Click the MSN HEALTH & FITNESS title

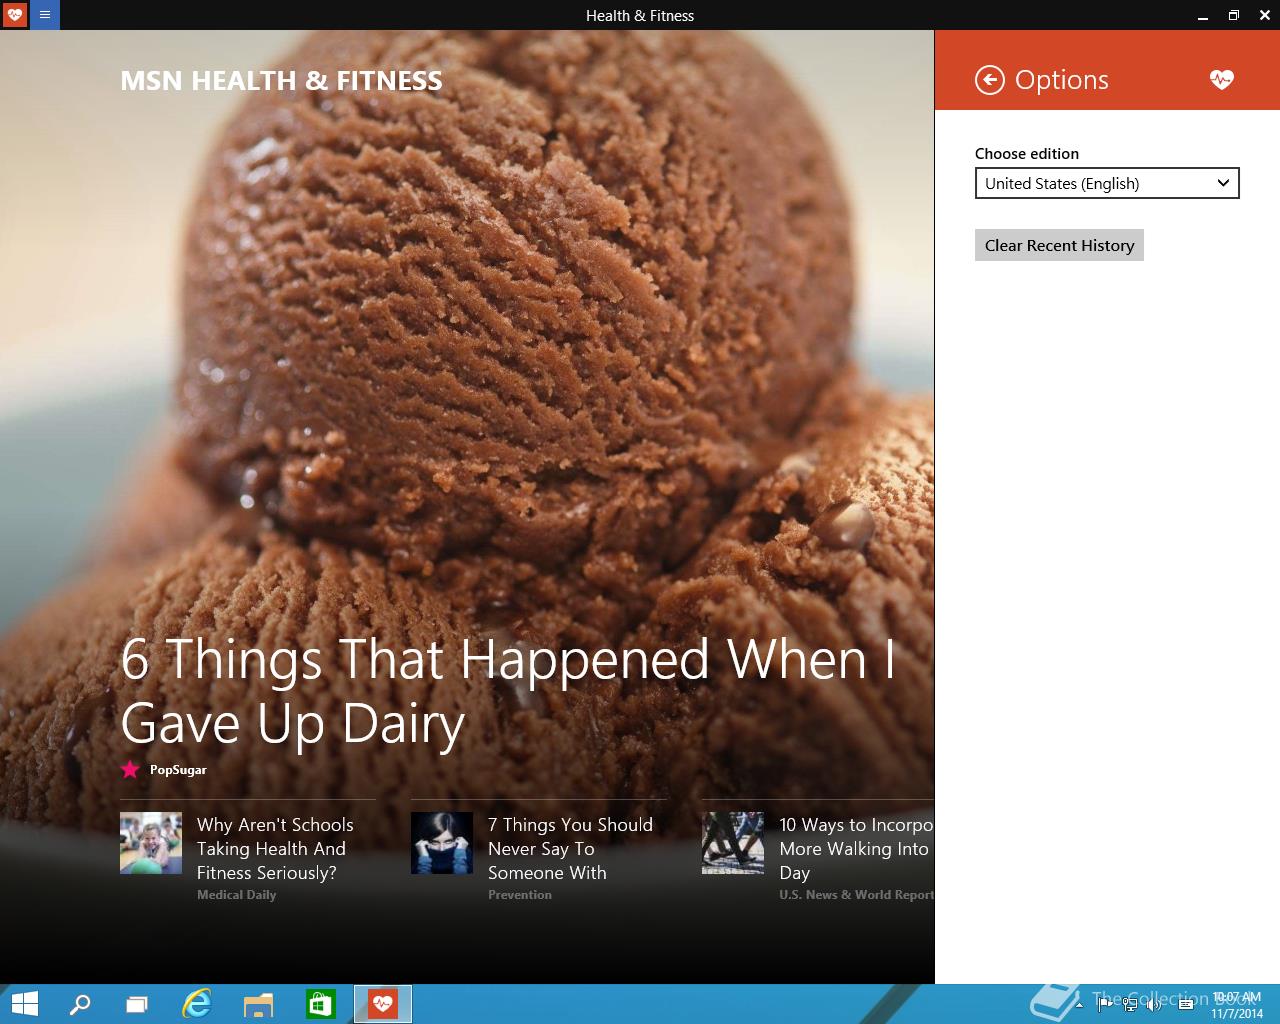281,81
